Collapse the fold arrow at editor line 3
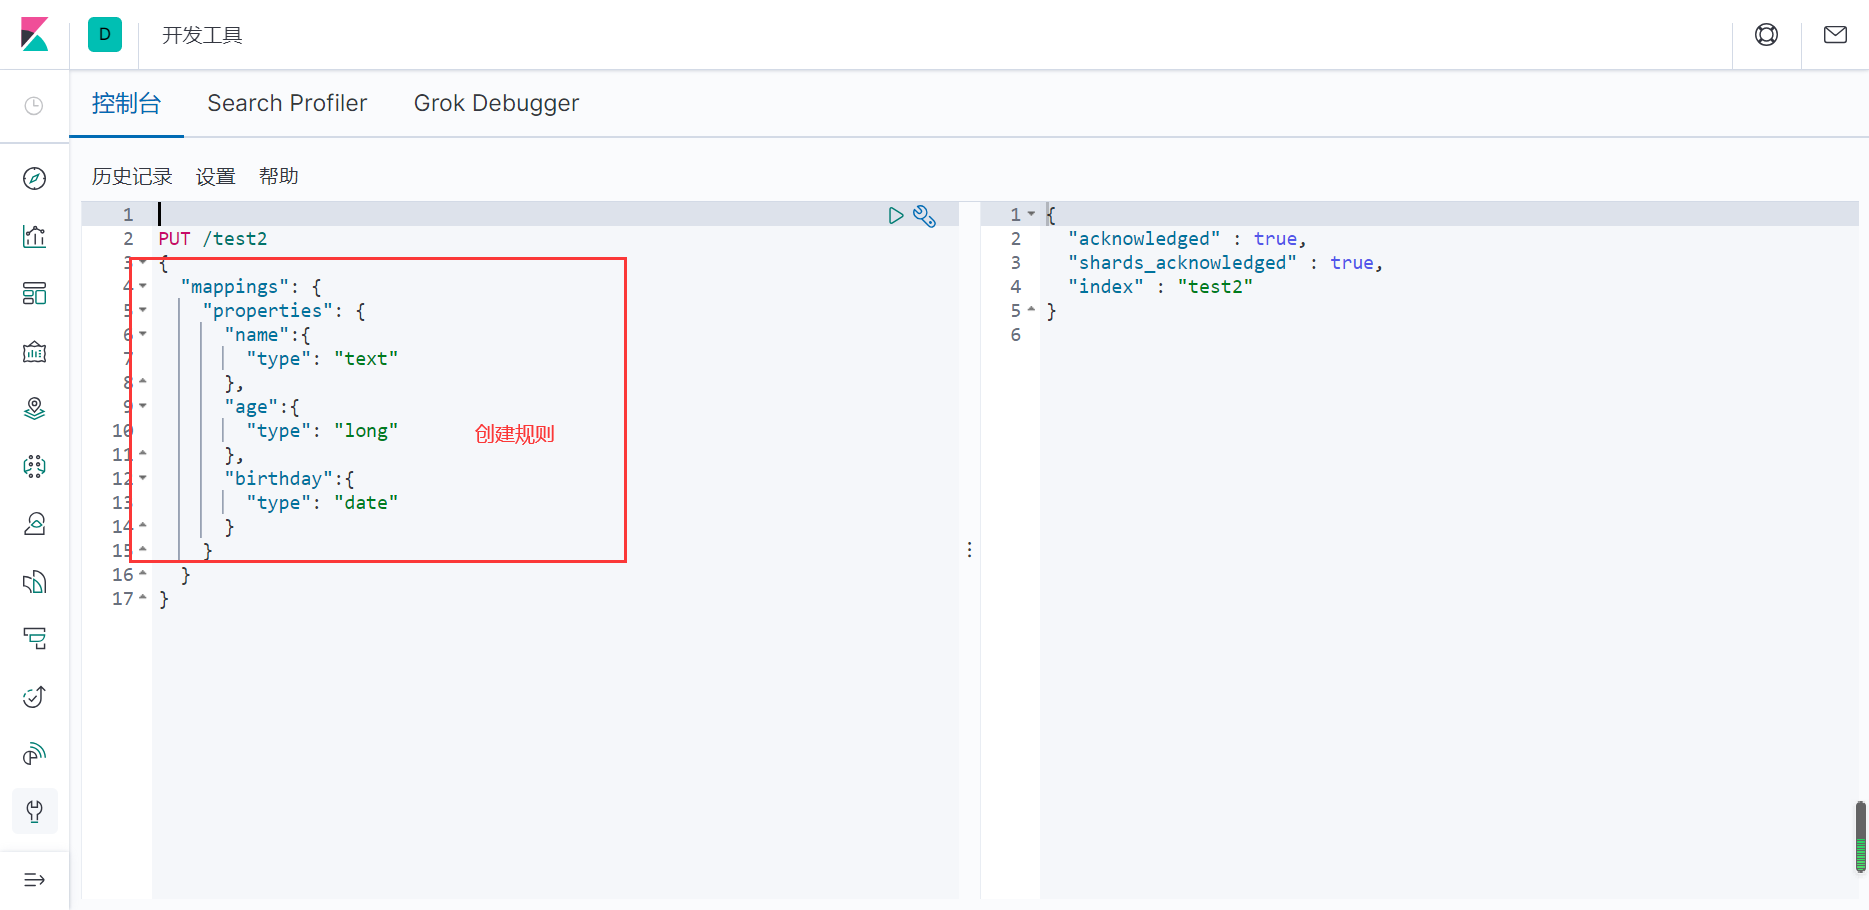 (143, 262)
